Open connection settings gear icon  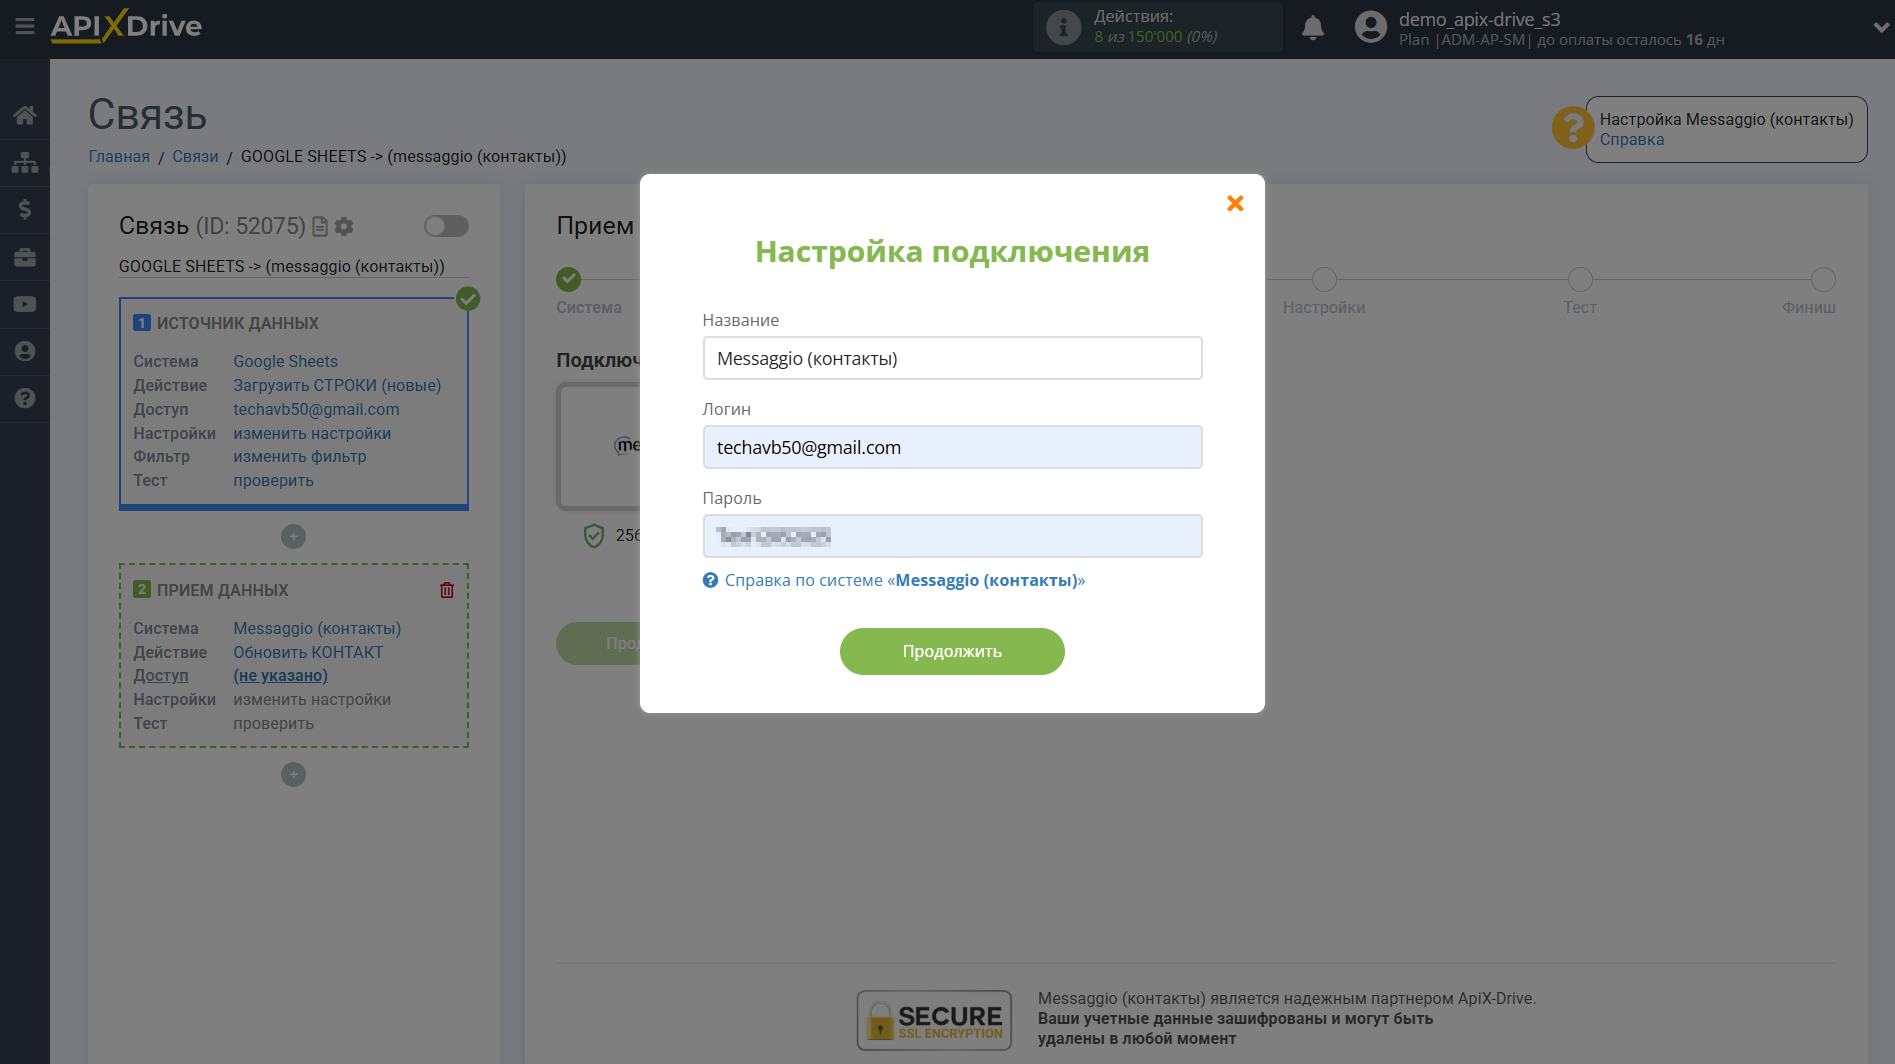[x=344, y=227]
